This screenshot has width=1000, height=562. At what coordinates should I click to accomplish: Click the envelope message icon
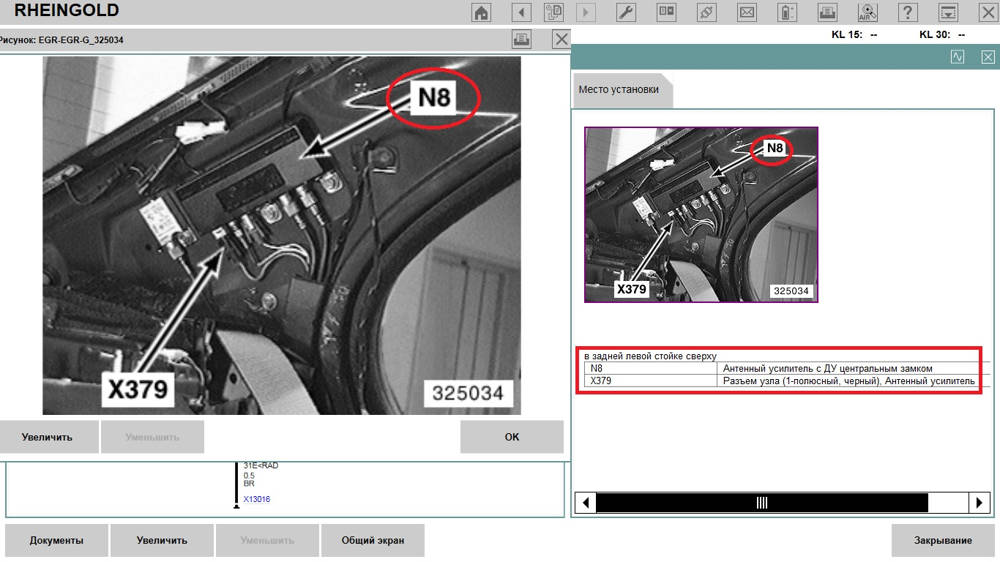[x=746, y=12]
